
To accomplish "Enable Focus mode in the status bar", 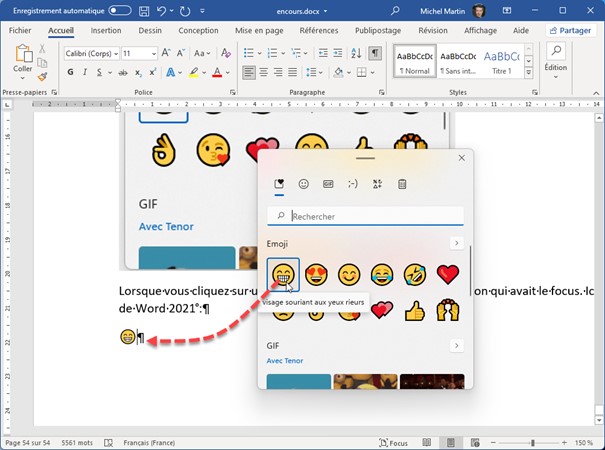I will click(x=393, y=442).
